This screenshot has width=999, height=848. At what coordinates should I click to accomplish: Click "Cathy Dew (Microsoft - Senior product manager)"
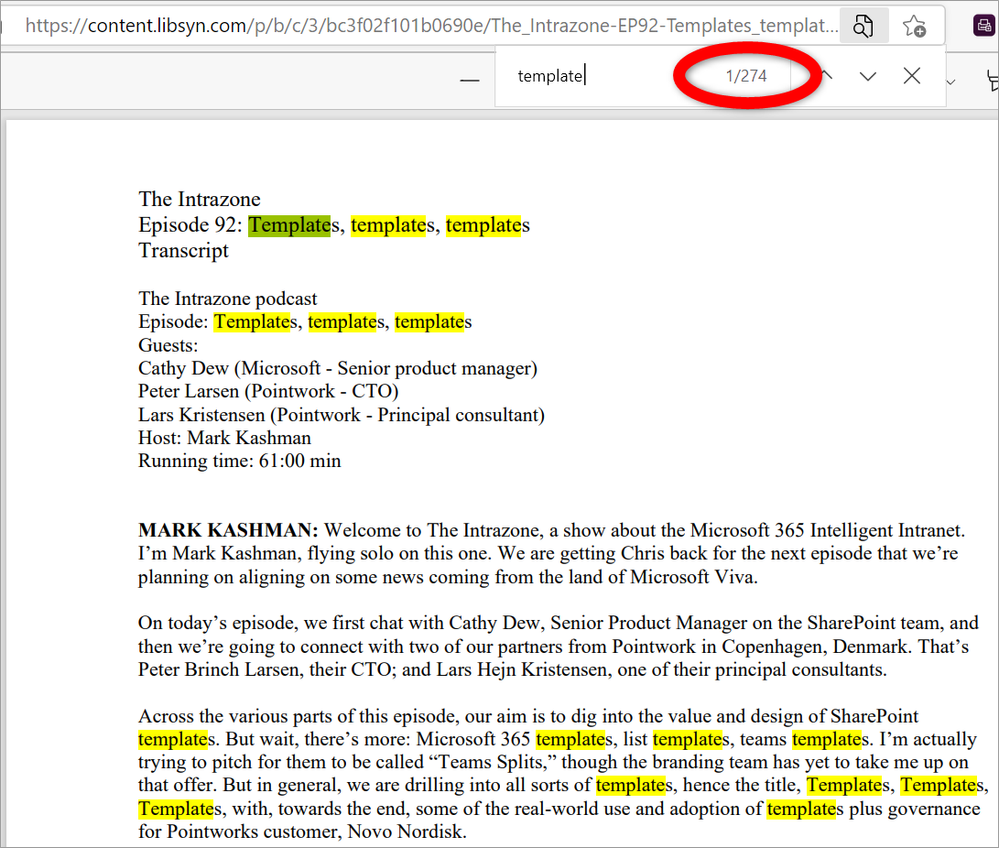coord(338,368)
